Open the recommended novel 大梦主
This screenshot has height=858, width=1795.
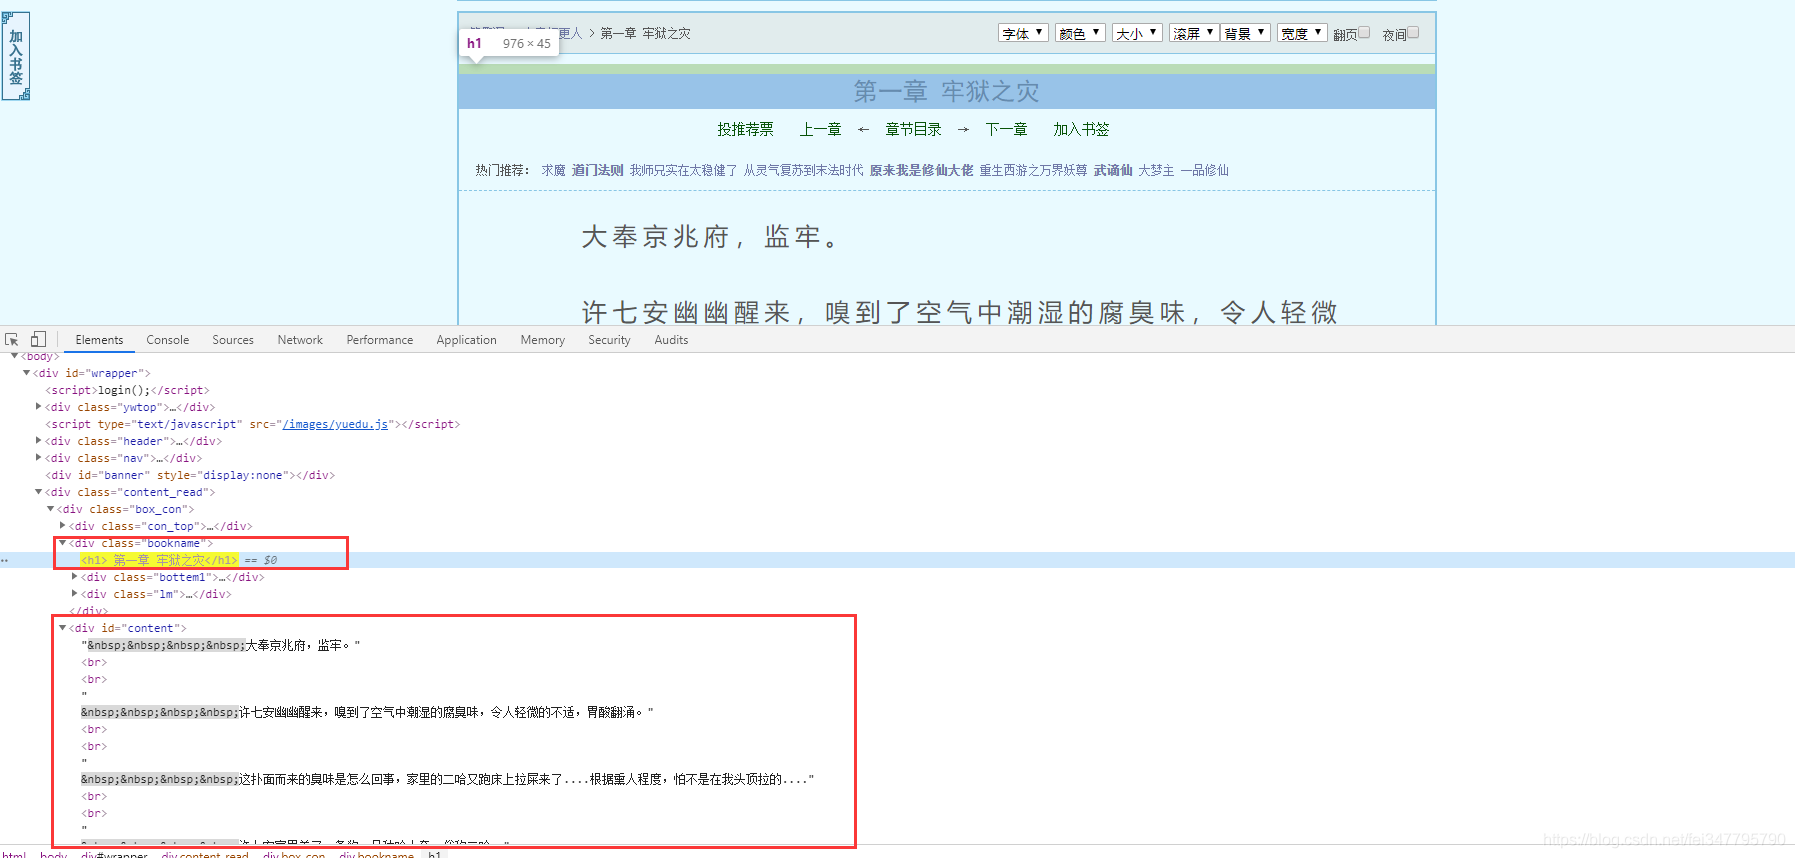point(1156,170)
